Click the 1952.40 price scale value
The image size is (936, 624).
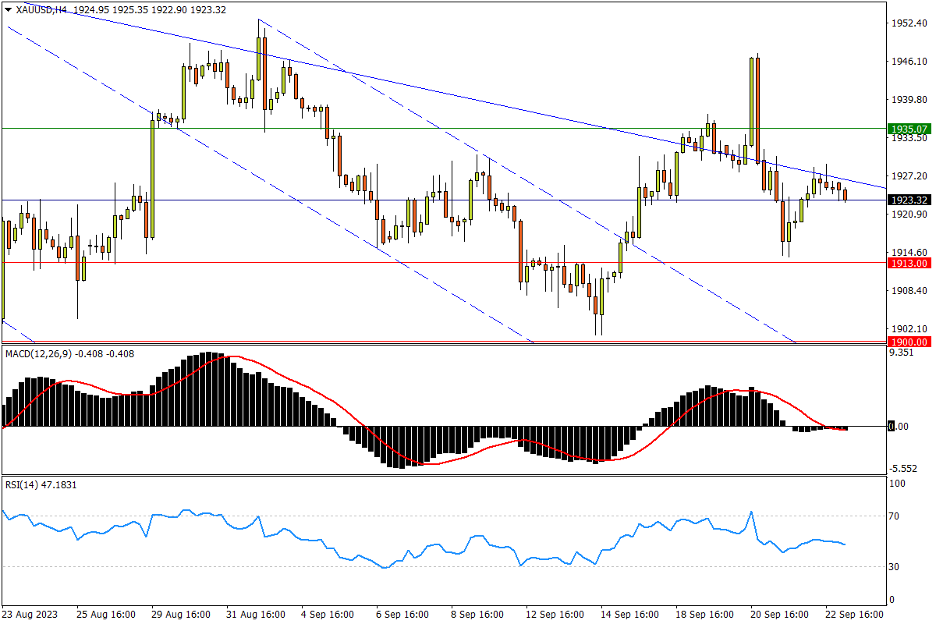click(x=907, y=23)
